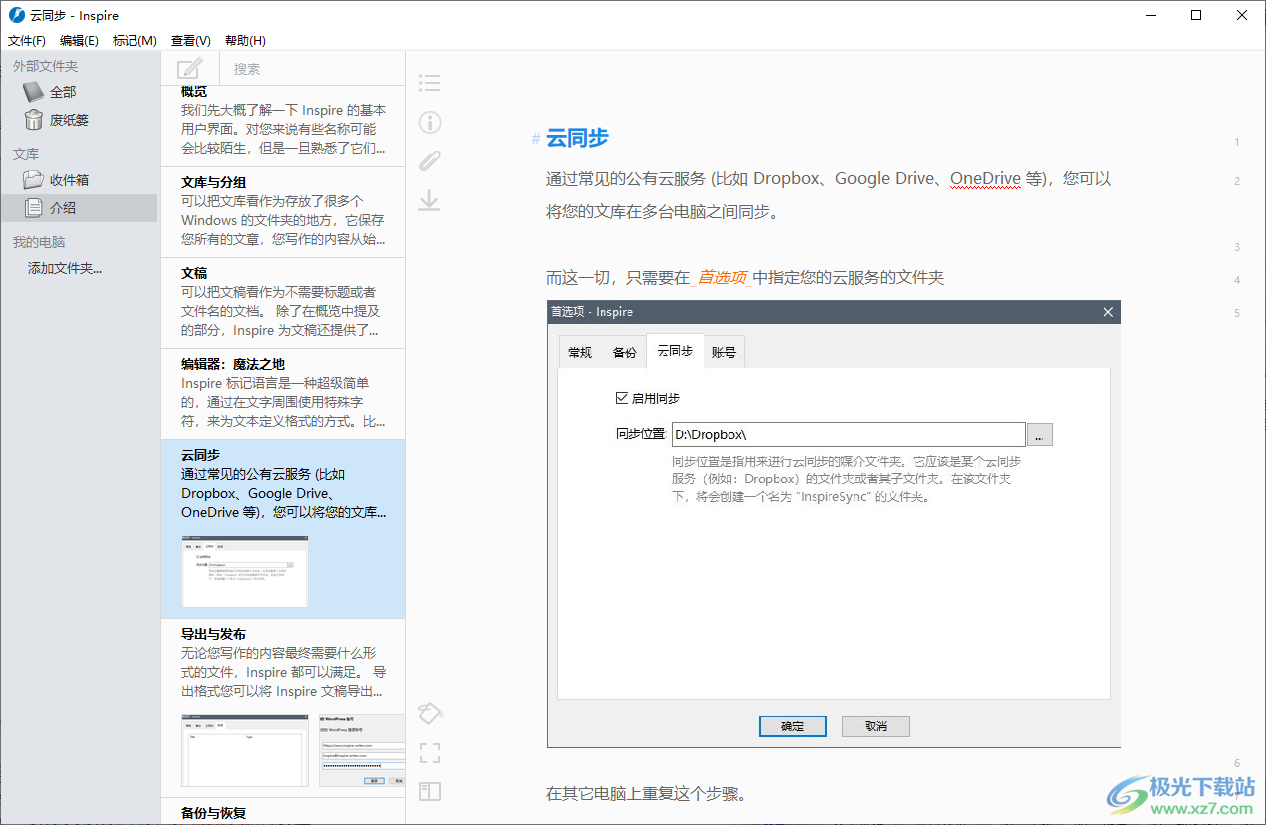Click 添加文件夹... to add folder
Image resolution: width=1266 pixels, height=825 pixels.
point(65,268)
